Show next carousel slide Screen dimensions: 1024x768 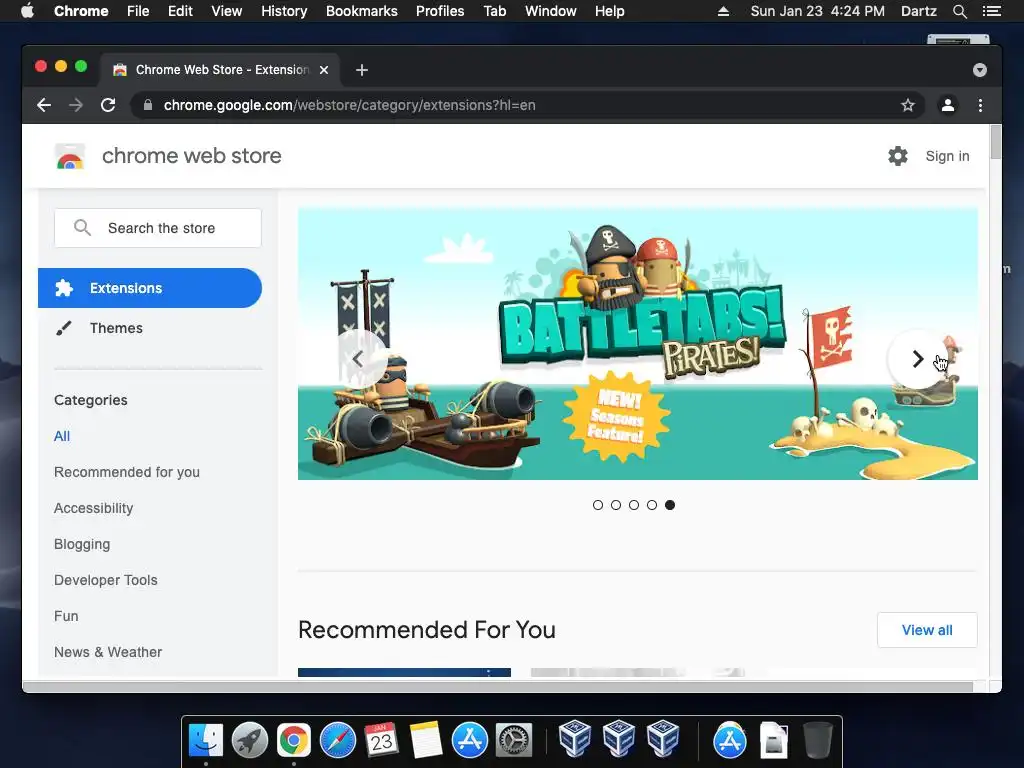pyautogui.click(x=917, y=359)
